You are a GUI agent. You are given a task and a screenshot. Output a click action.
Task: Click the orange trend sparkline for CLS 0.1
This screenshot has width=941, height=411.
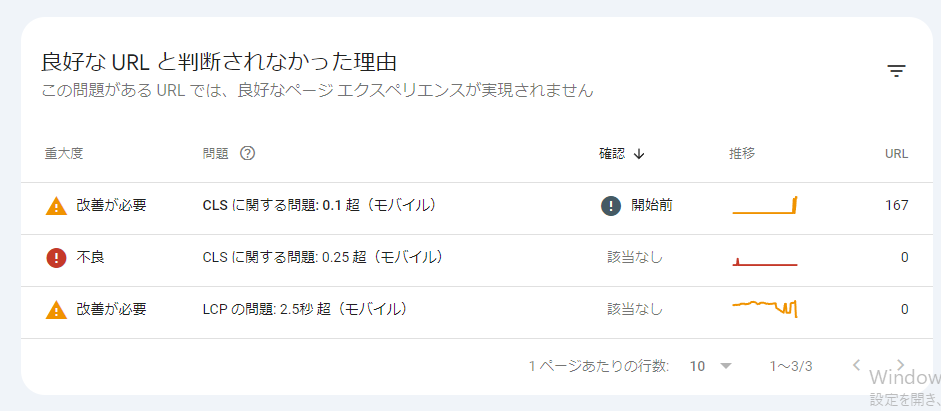(765, 205)
